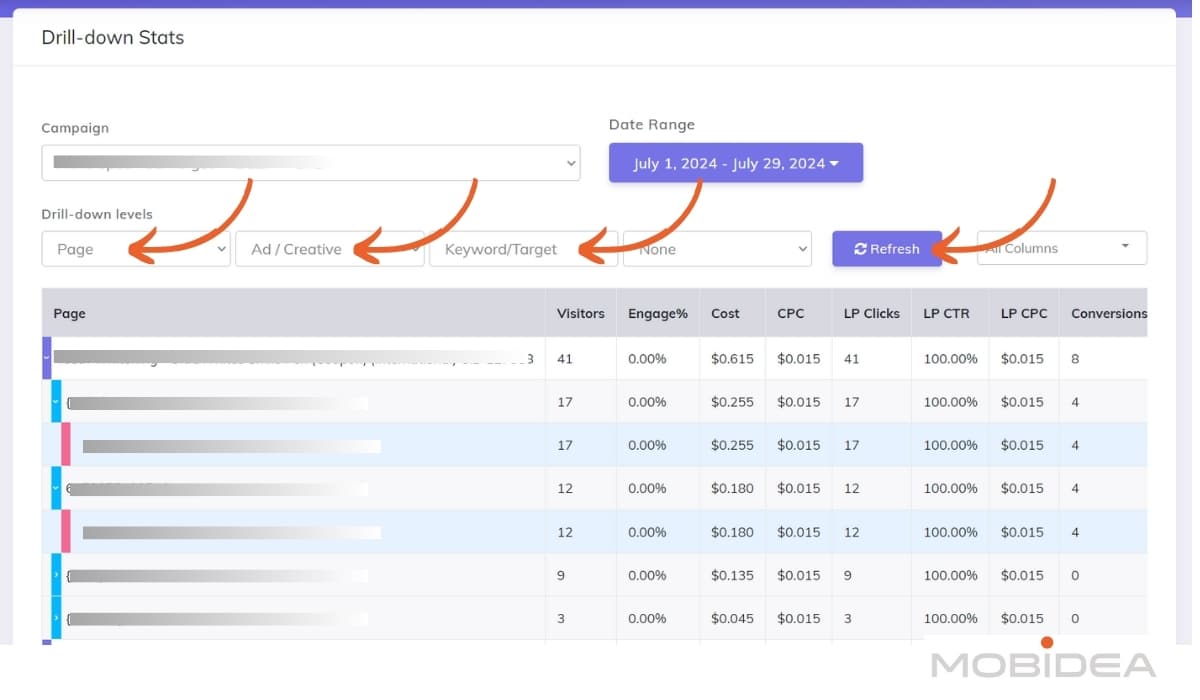Sort by the Cost column header
Image resolution: width=1200 pixels, height=700 pixels.
[x=725, y=313]
